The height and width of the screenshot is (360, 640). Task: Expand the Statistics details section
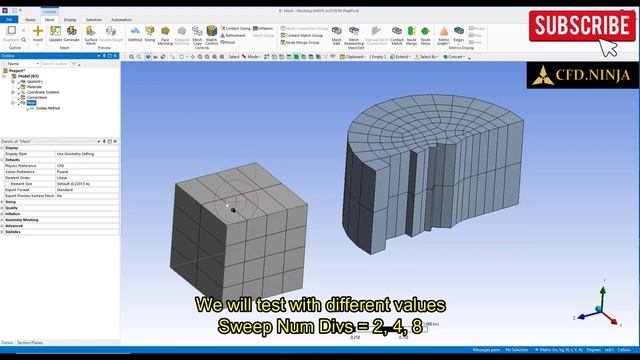click(2, 232)
